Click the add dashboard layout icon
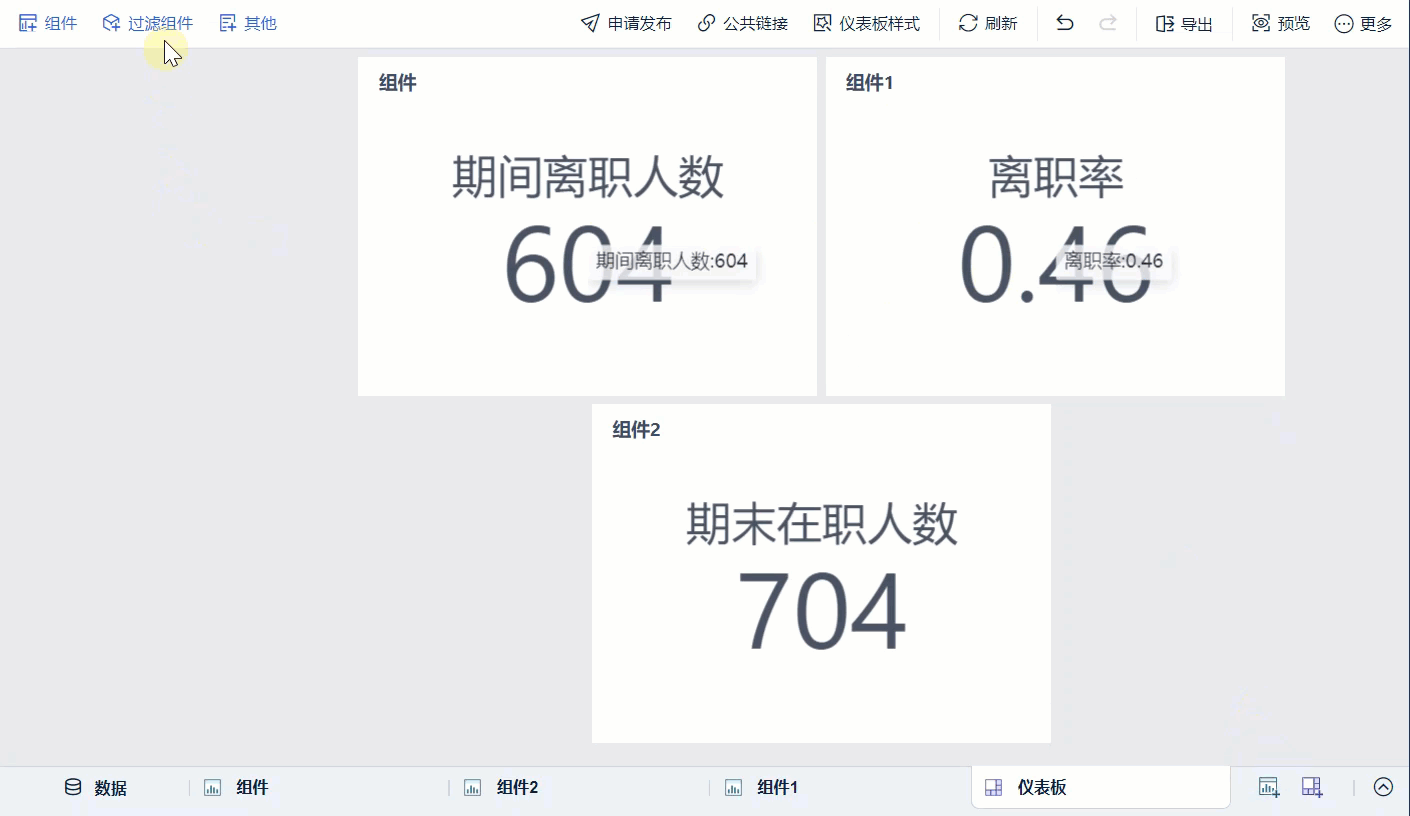The height and width of the screenshot is (816, 1410). coord(1311,787)
